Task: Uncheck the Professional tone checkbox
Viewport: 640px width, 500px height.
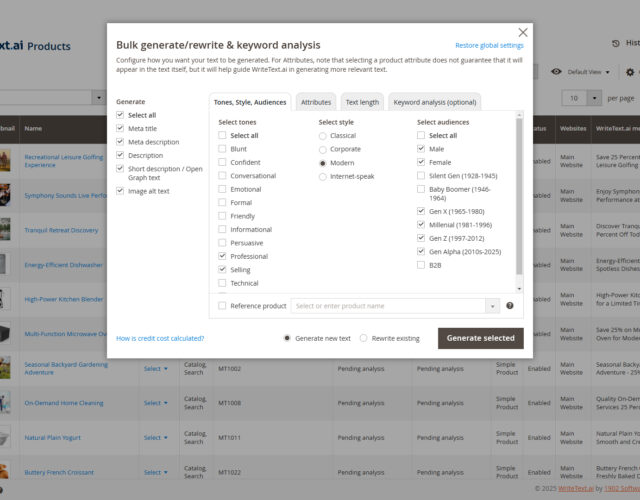Action: pos(222,256)
